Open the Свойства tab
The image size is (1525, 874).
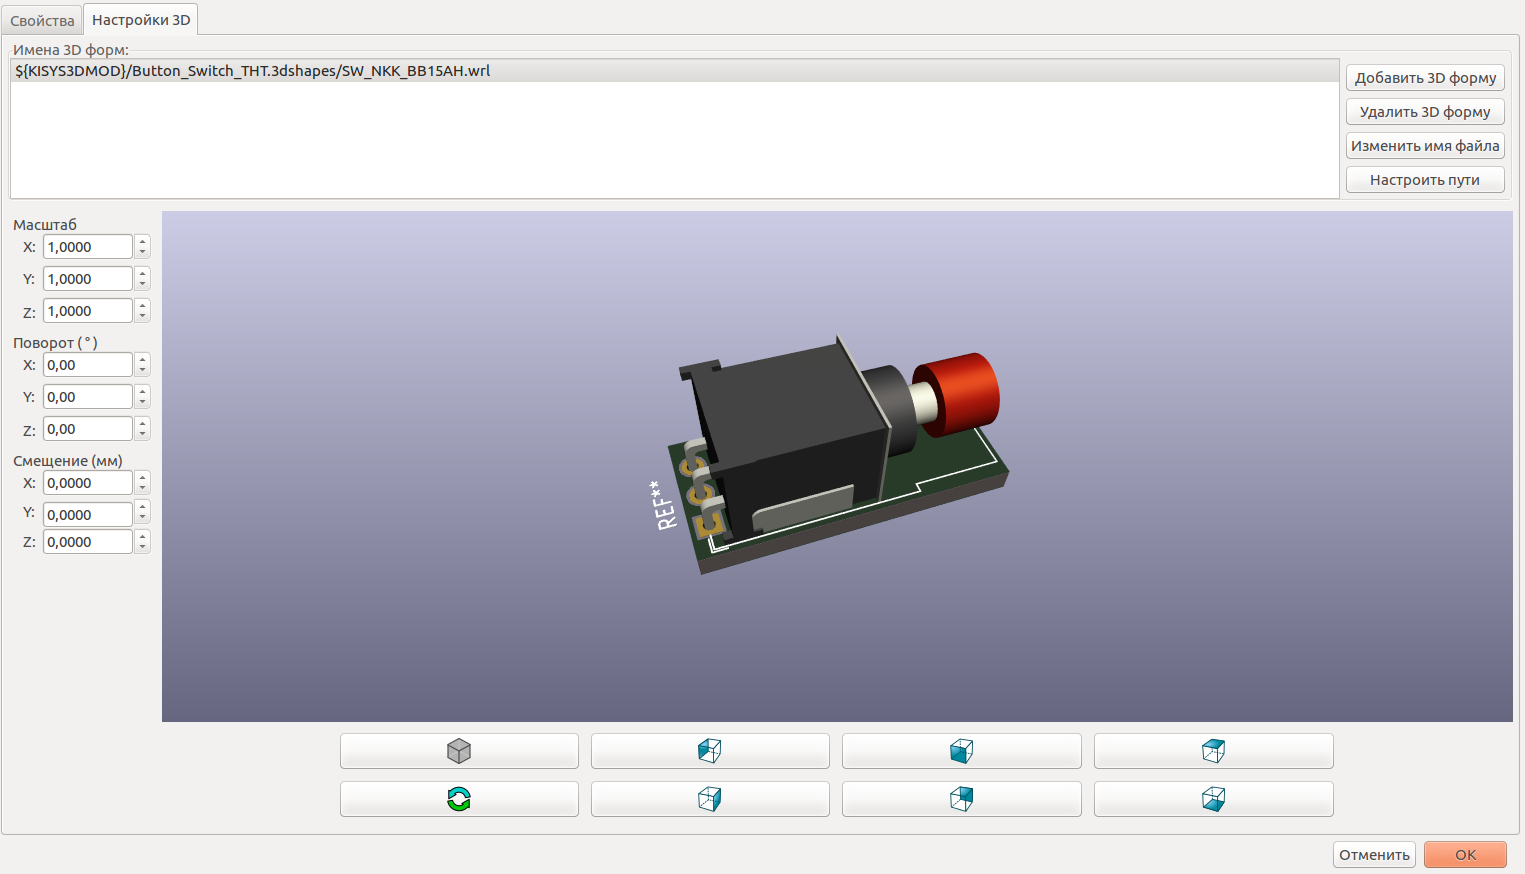(x=42, y=21)
